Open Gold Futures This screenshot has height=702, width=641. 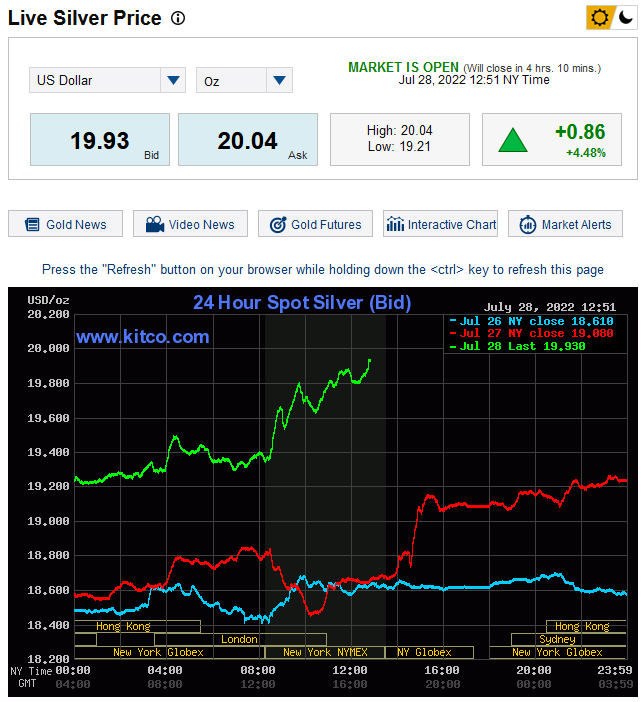tap(315, 224)
